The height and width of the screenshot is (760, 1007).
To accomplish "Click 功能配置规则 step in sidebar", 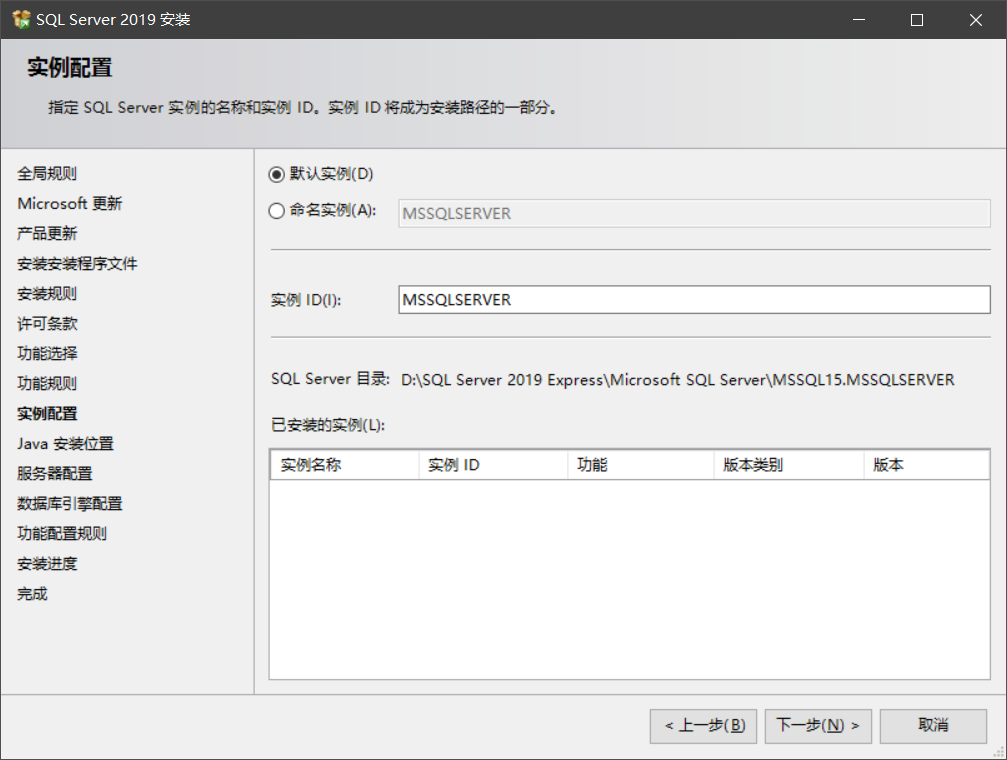I will 62,534.
